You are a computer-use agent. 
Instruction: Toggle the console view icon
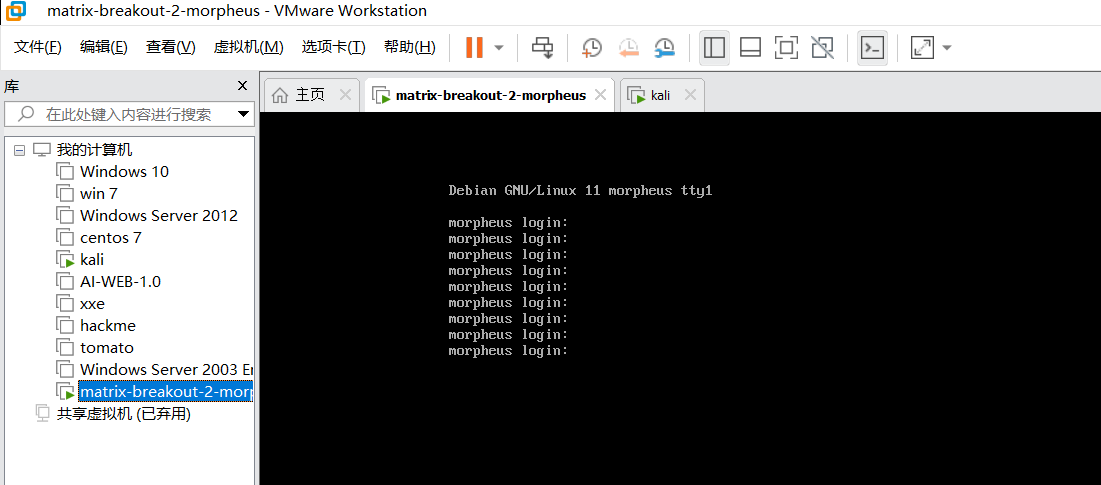pyautogui.click(x=873, y=48)
